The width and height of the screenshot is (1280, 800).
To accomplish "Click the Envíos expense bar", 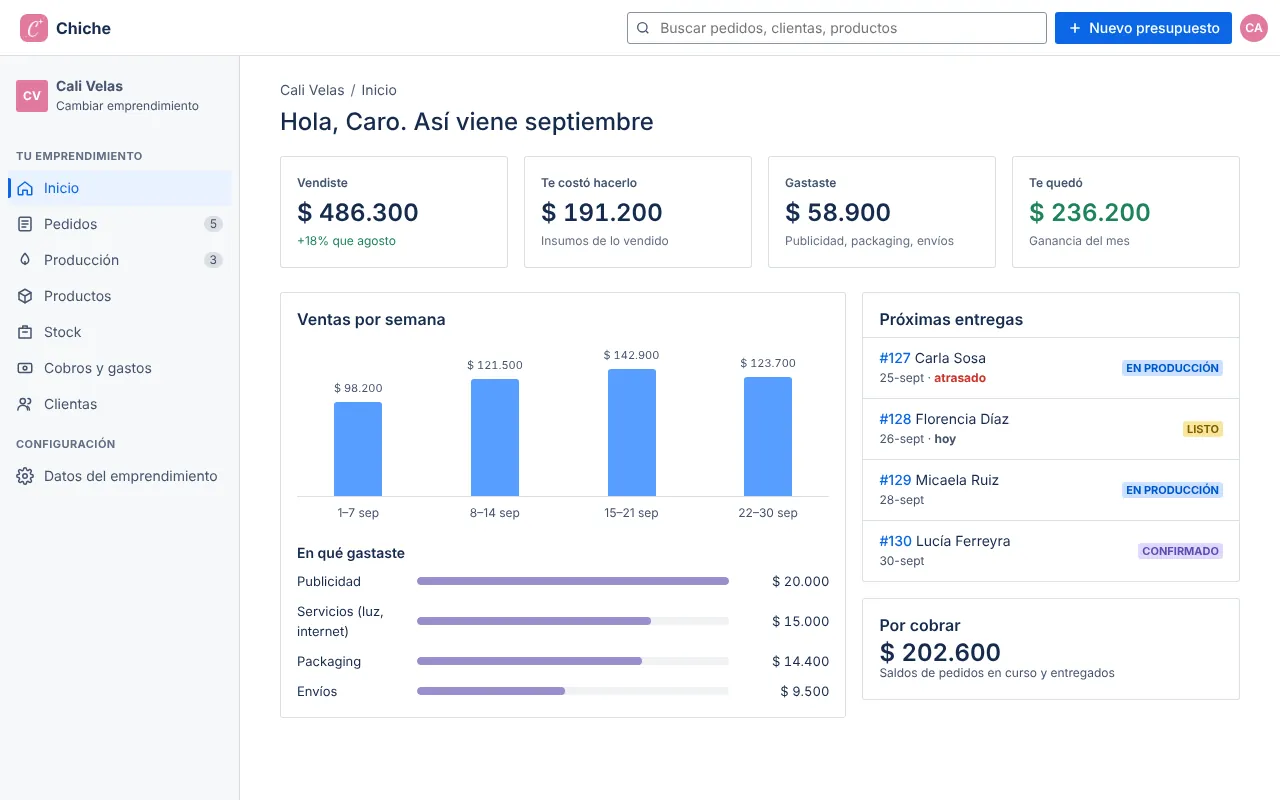I will tap(573, 691).
